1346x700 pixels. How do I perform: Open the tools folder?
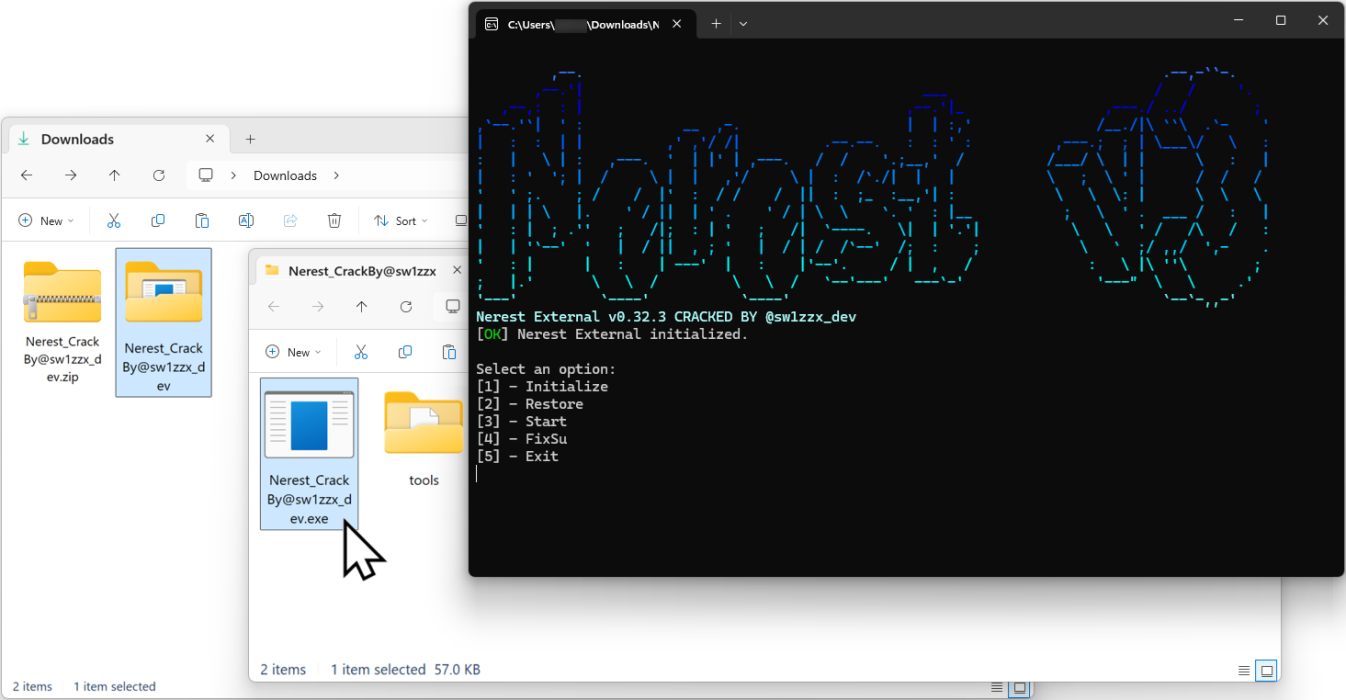423,424
